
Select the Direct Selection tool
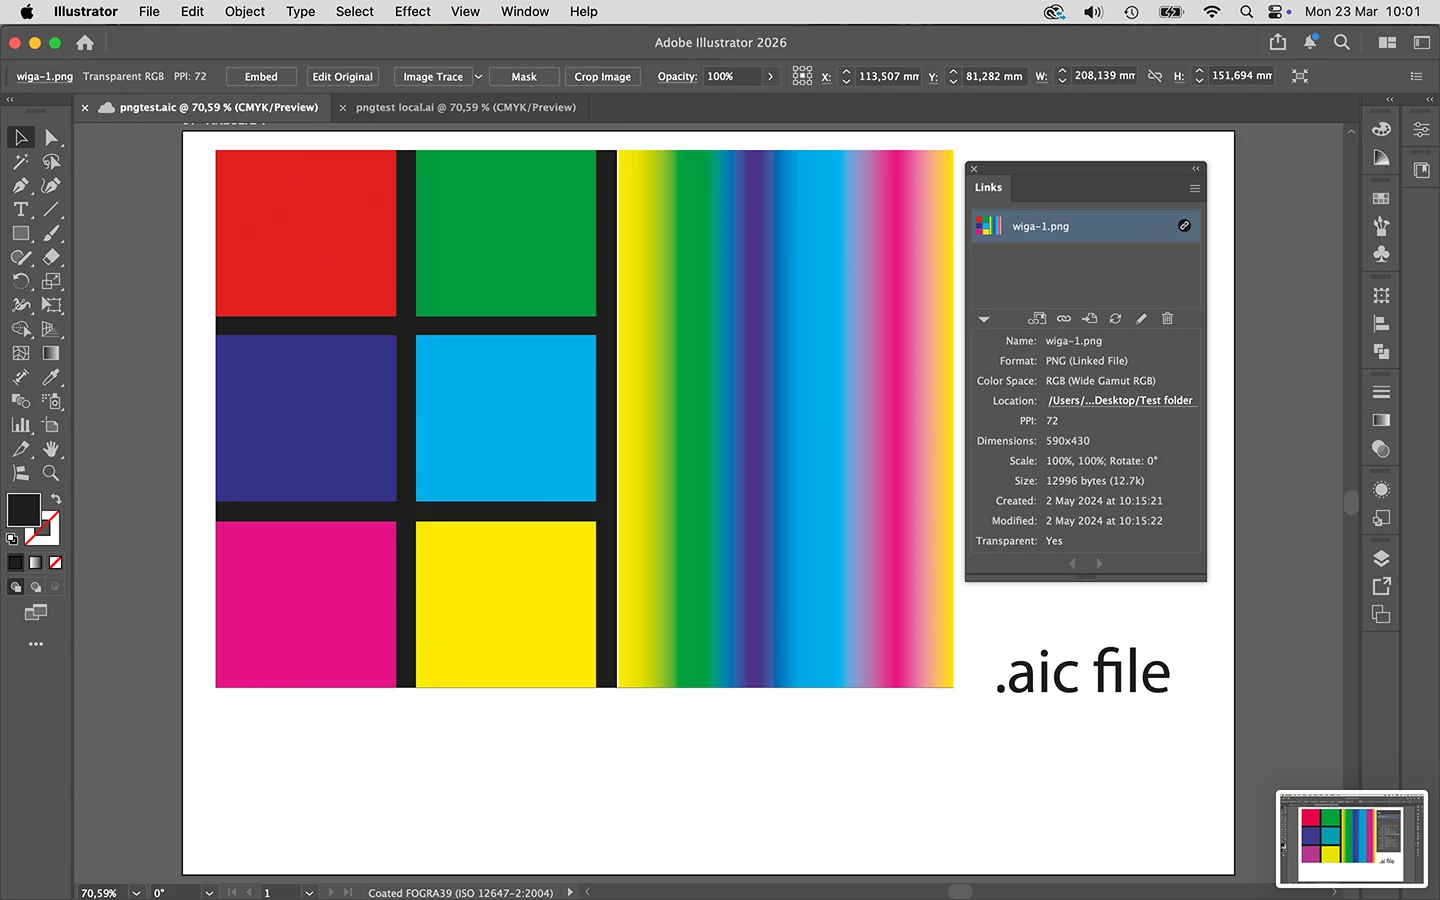click(x=52, y=137)
